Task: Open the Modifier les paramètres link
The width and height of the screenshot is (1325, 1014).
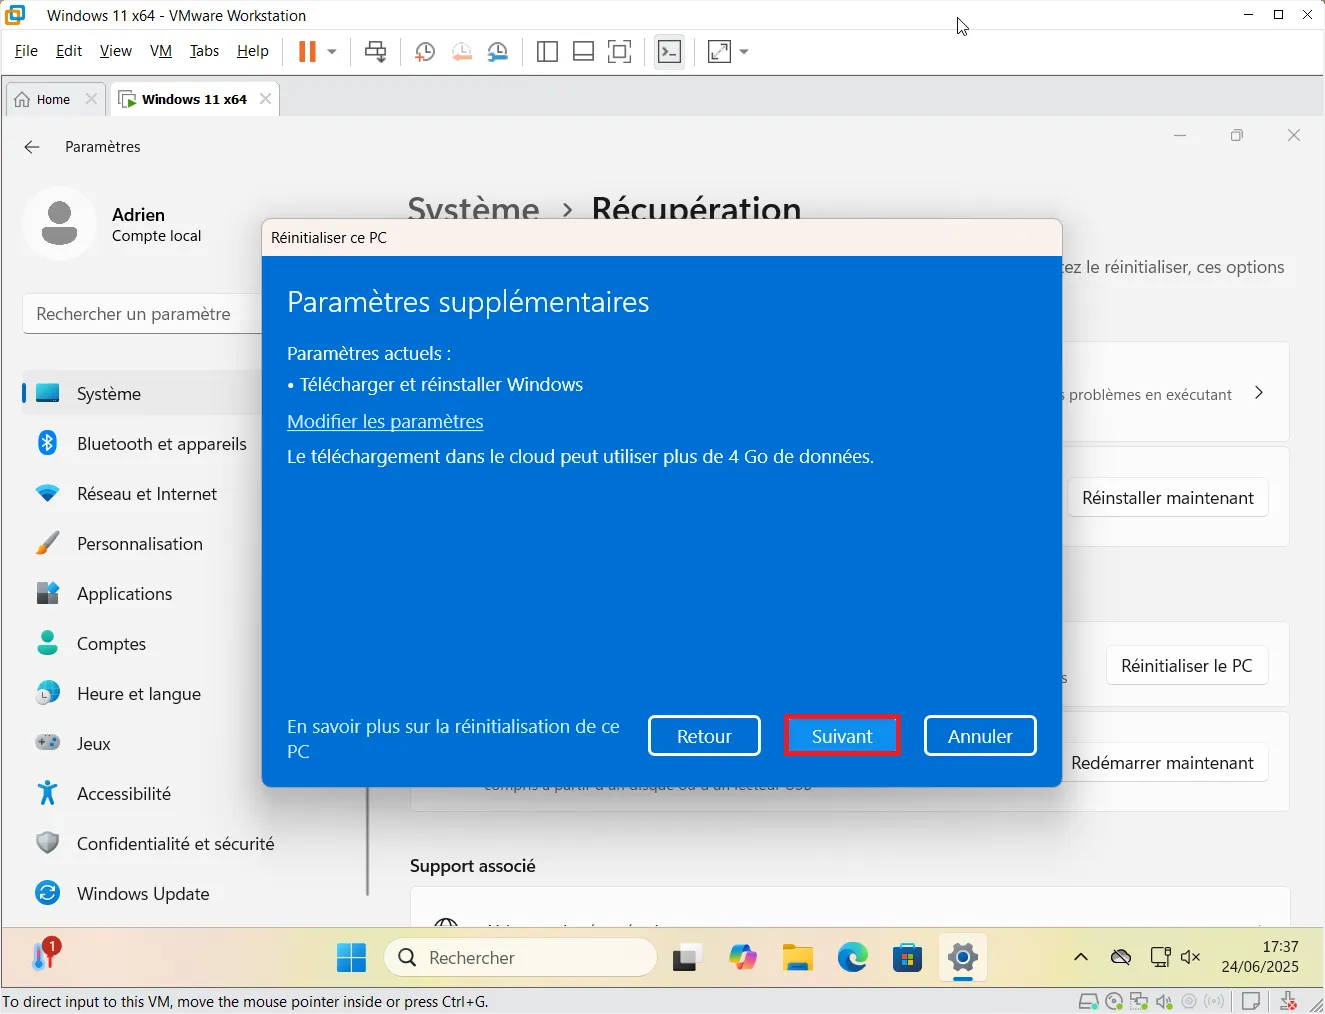Action: click(385, 422)
